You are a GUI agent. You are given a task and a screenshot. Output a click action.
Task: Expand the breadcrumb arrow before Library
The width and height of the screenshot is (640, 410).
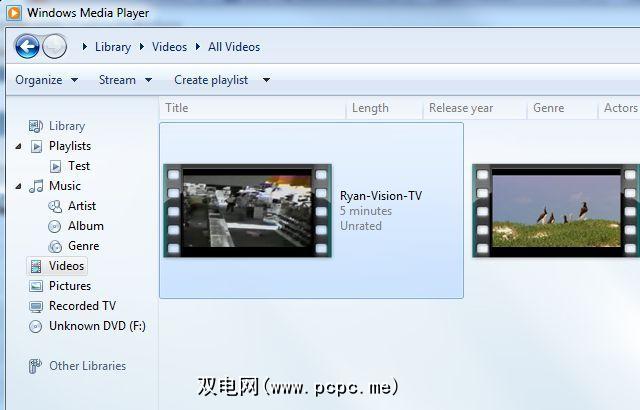point(84,47)
